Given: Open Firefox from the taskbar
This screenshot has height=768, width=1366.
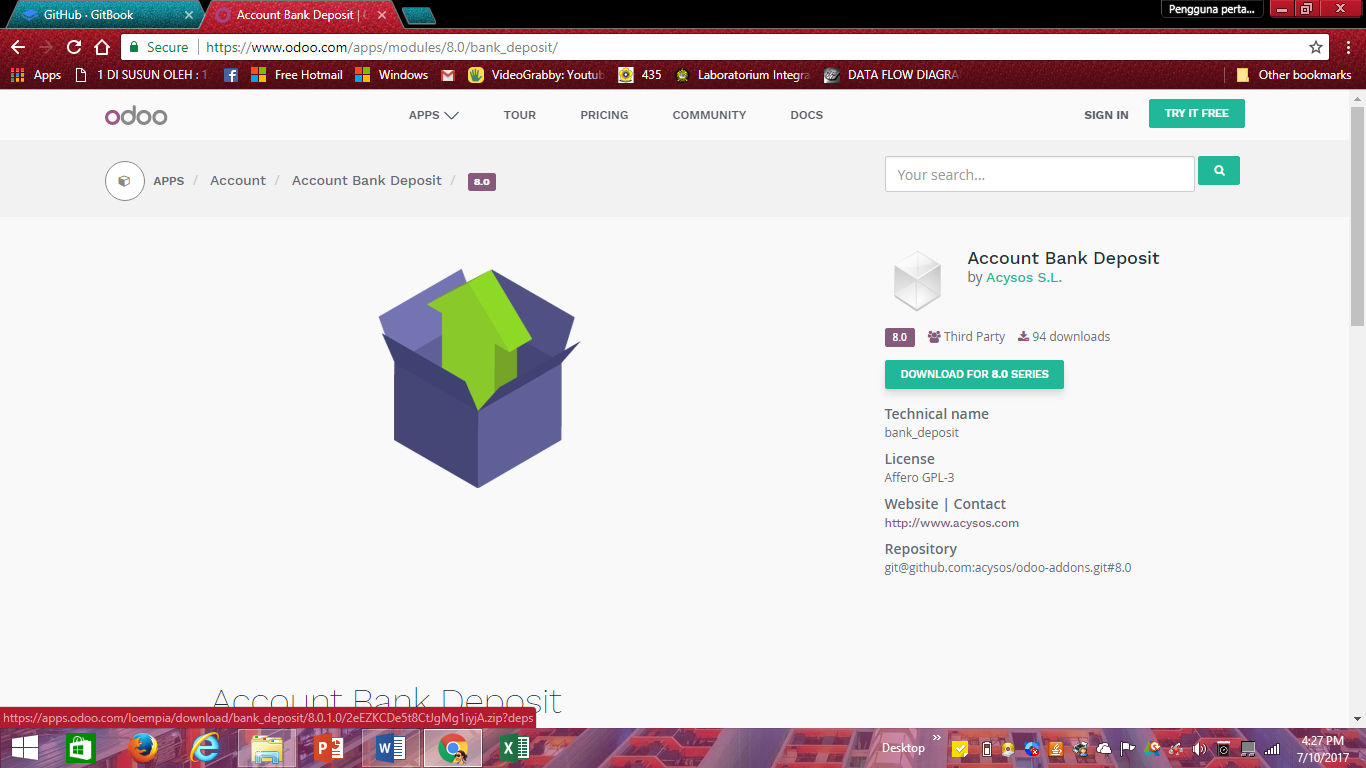Looking at the screenshot, I should 143,748.
